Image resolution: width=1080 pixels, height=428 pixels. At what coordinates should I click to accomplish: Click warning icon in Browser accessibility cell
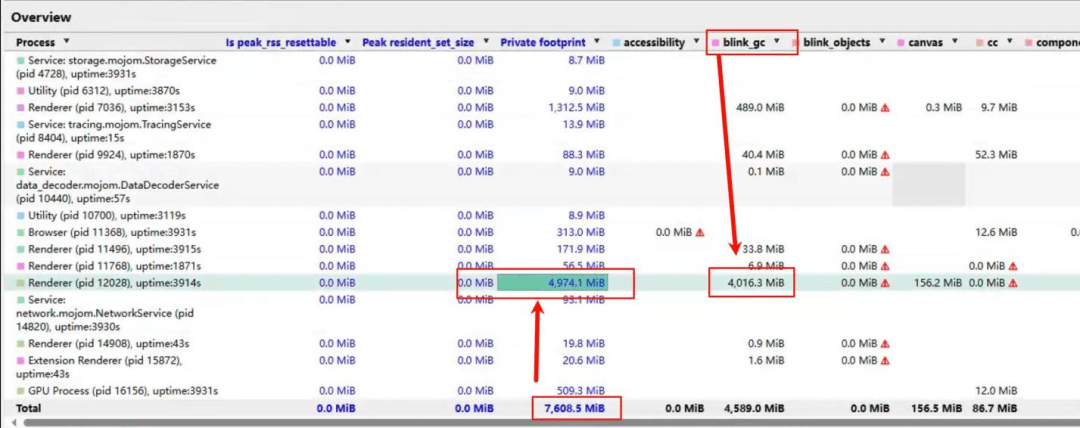[700, 232]
